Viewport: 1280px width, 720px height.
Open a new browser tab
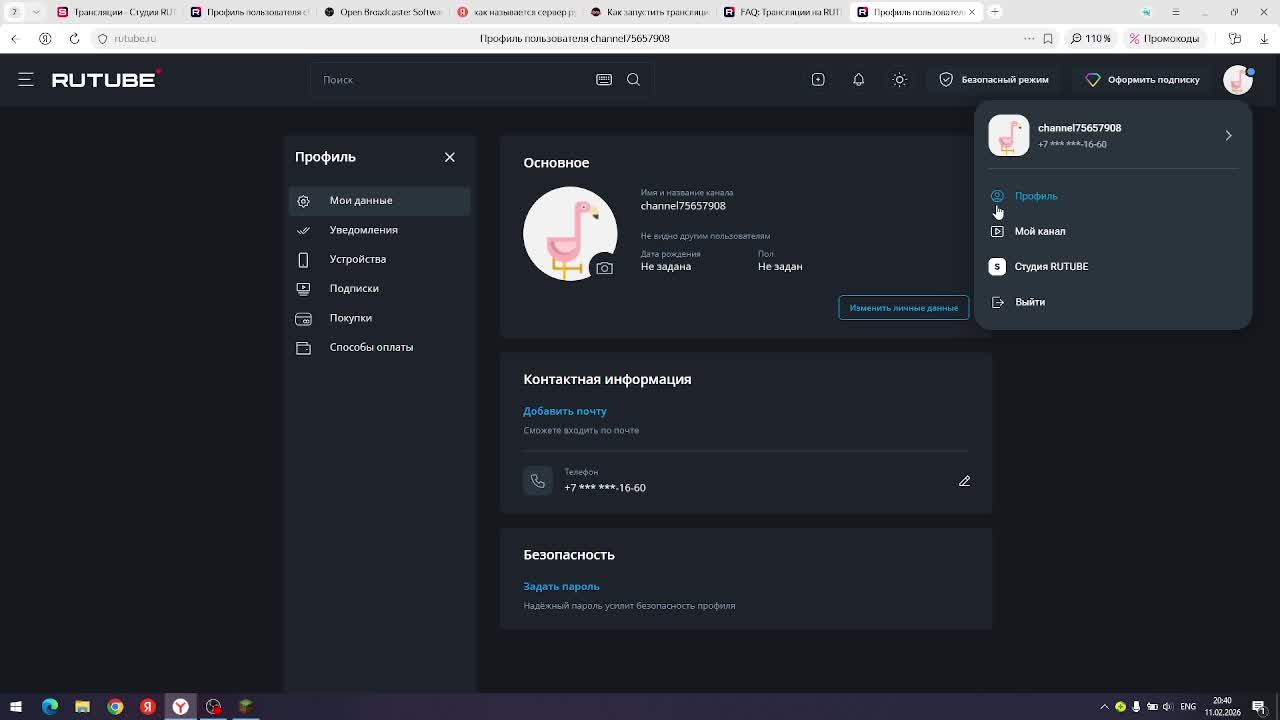tap(995, 12)
